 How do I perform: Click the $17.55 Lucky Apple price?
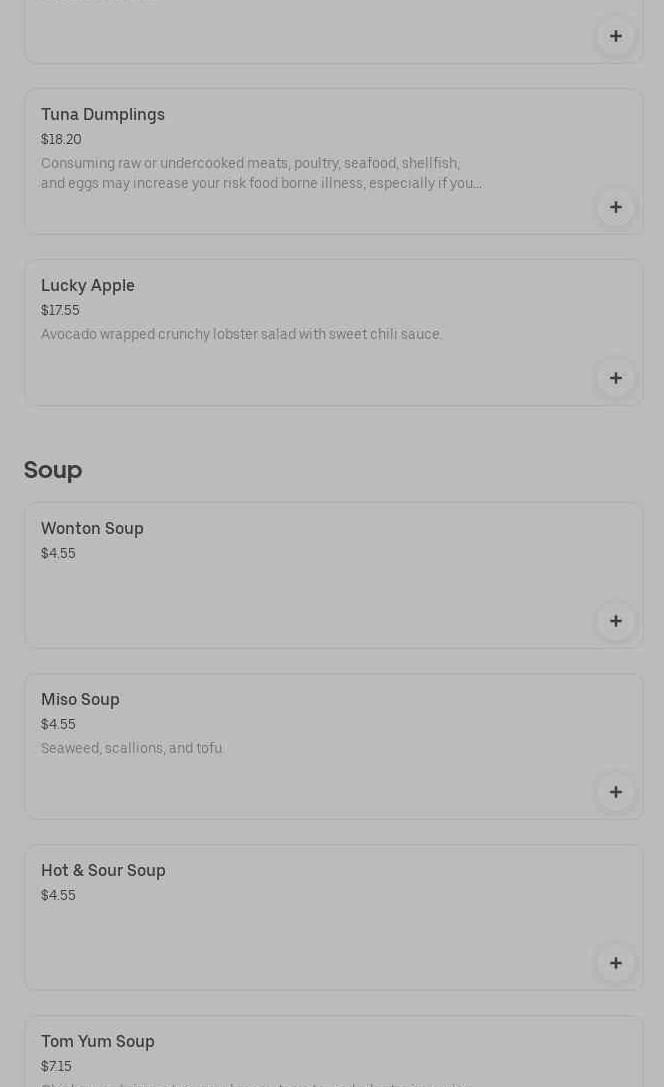click(x=60, y=311)
